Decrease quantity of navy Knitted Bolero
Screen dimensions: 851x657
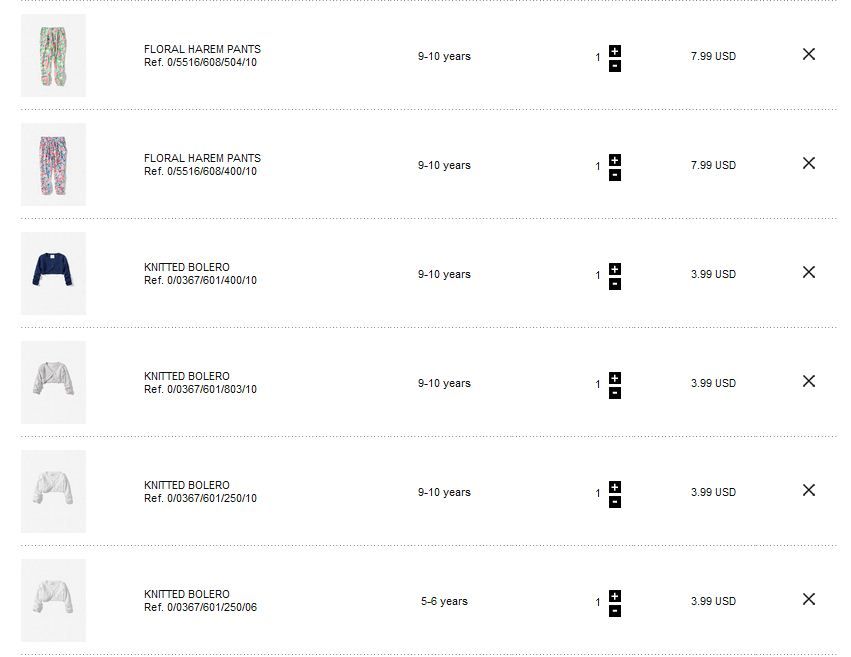pos(615,284)
